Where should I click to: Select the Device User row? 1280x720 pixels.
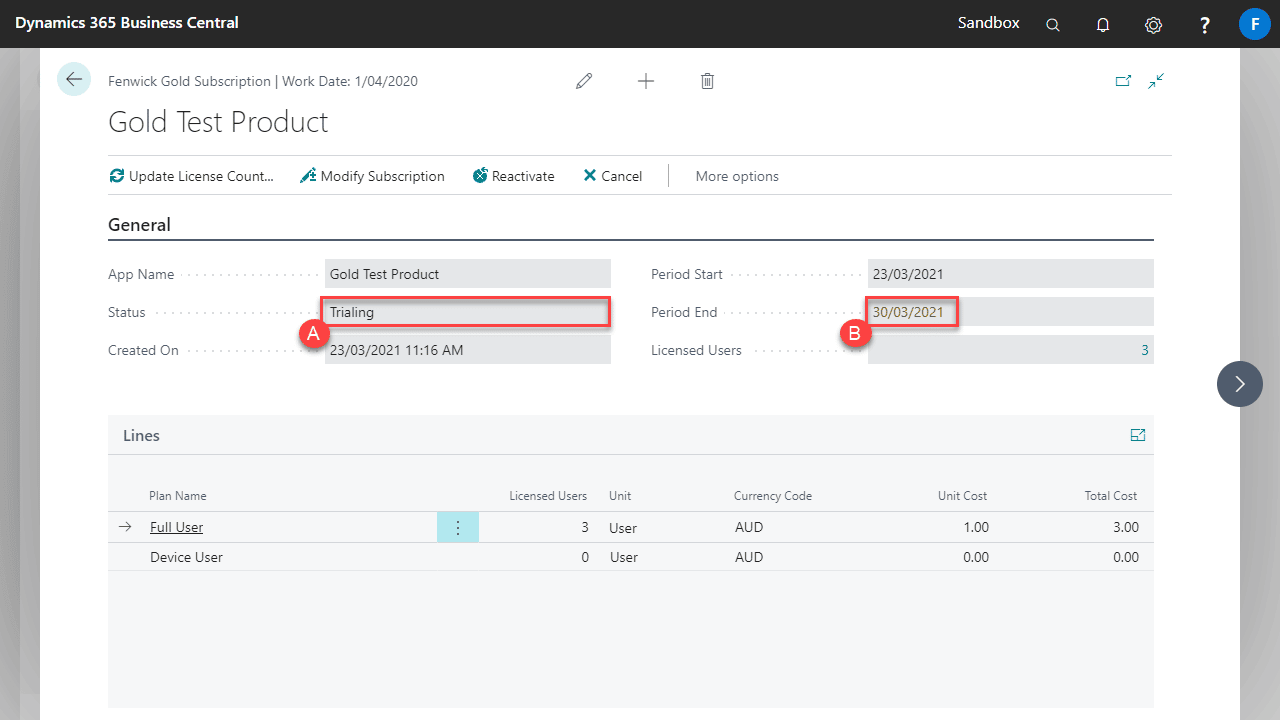point(630,557)
